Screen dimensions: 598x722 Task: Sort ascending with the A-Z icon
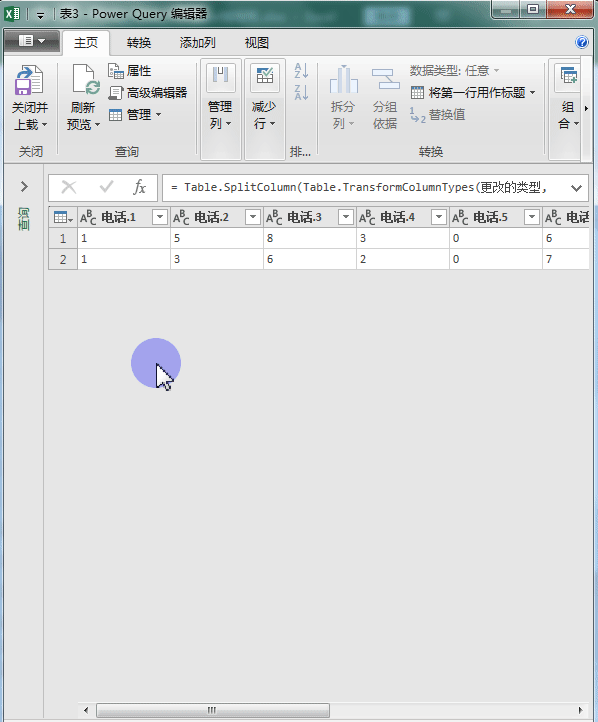[301, 70]
